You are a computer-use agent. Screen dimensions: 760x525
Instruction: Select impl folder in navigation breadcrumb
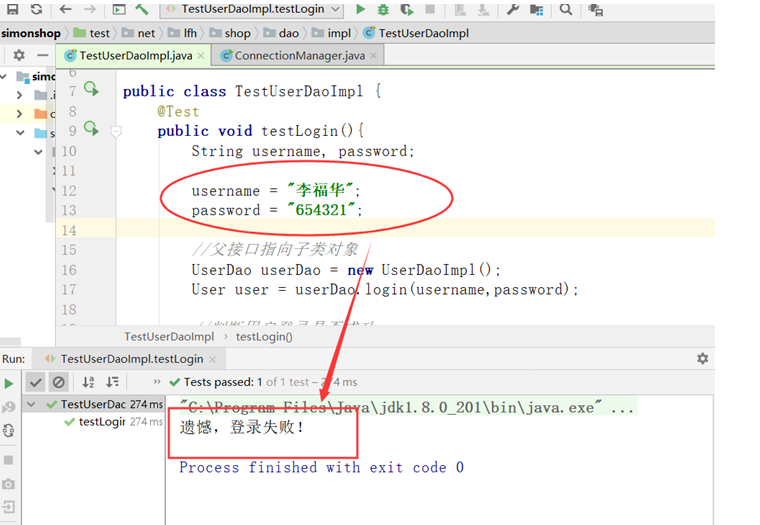332,33
